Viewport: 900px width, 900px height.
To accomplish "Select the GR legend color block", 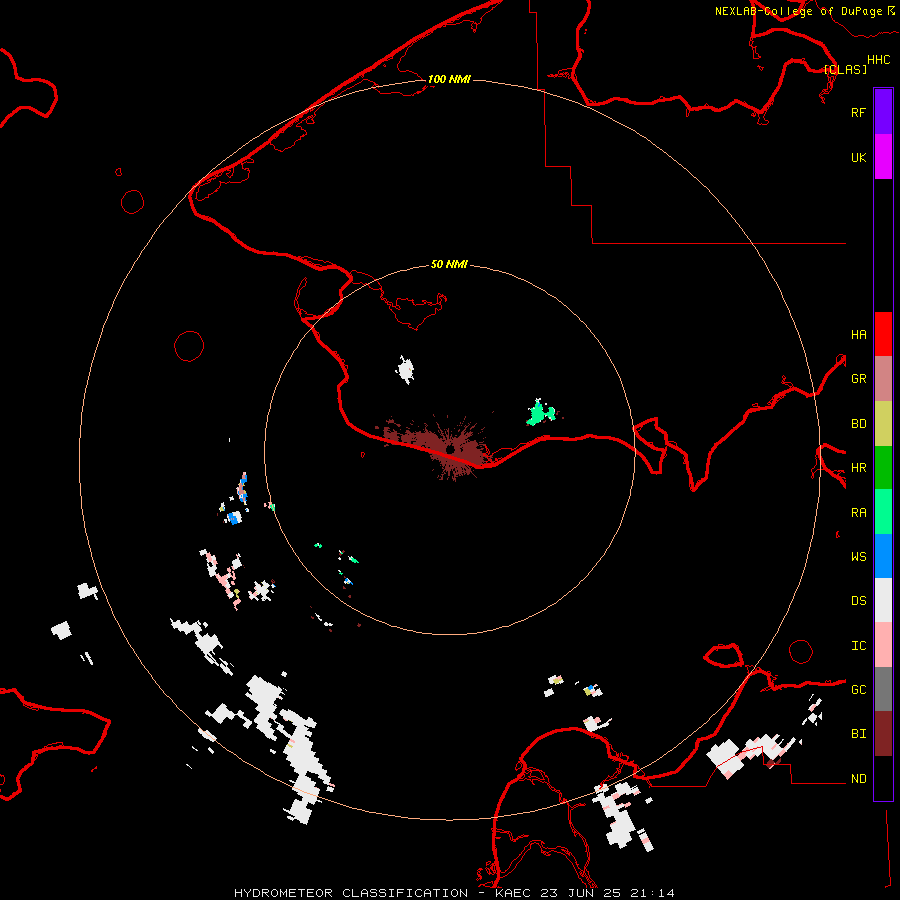I will point(883,379).
